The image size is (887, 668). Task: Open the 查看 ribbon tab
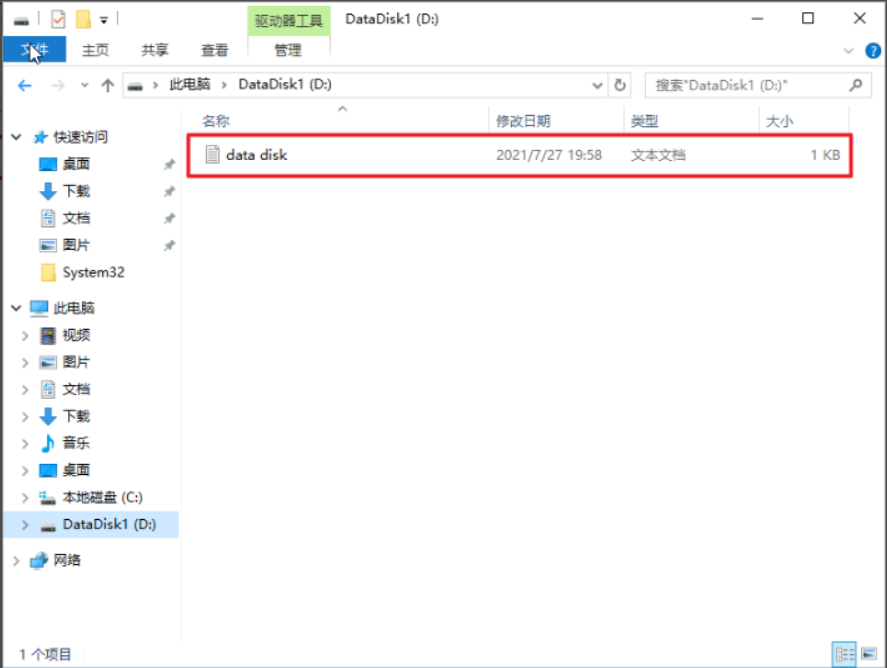coord(214,50)
